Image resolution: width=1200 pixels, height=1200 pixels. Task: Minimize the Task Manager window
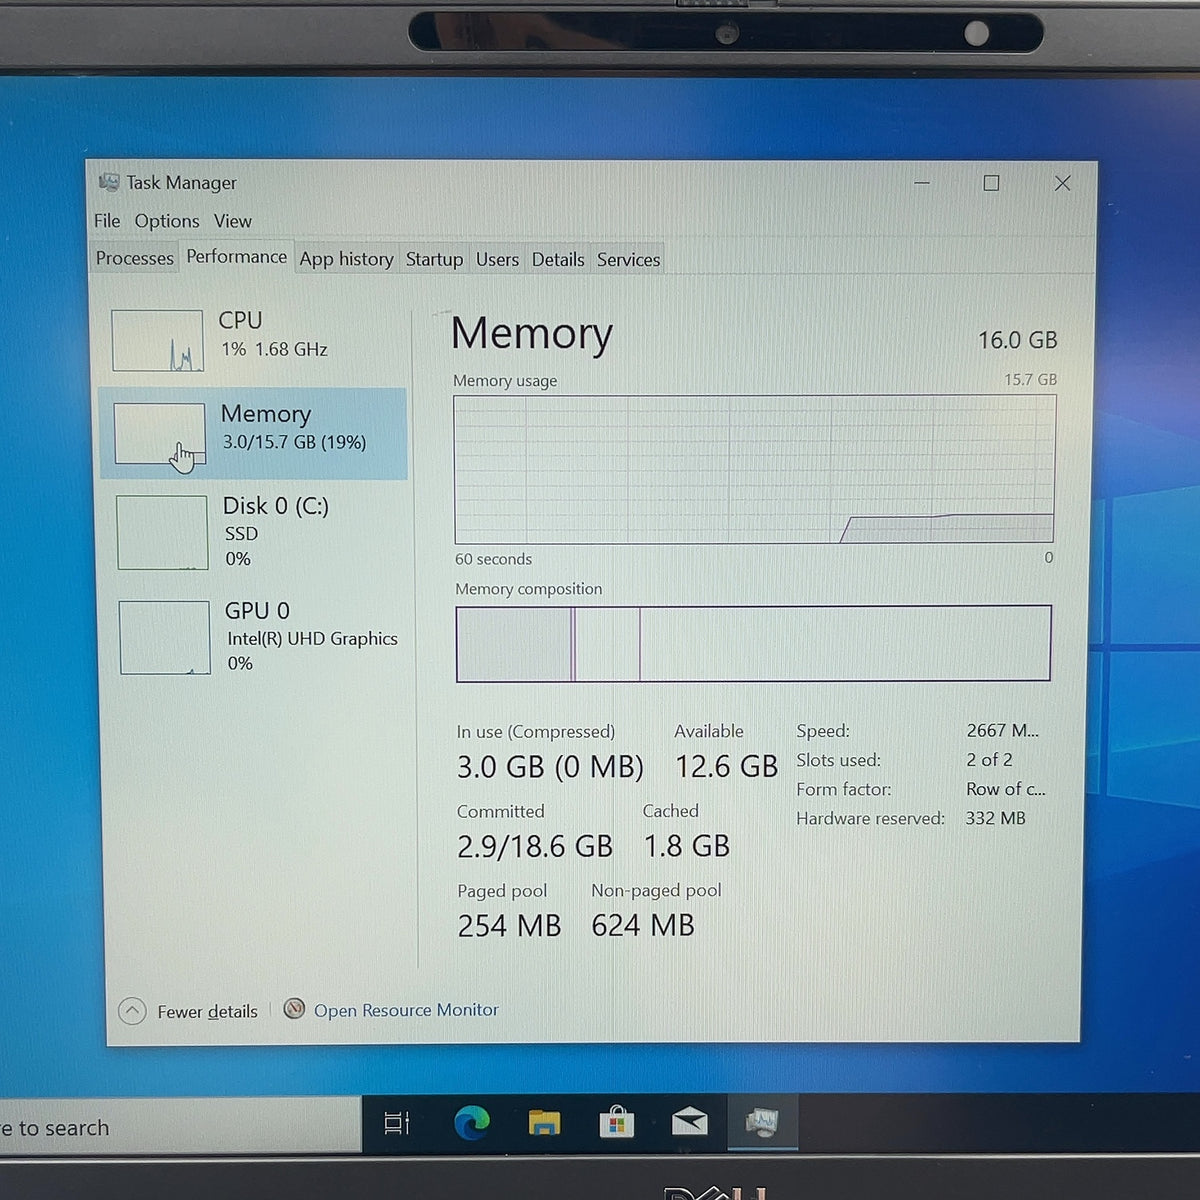(x=922, y=183)
